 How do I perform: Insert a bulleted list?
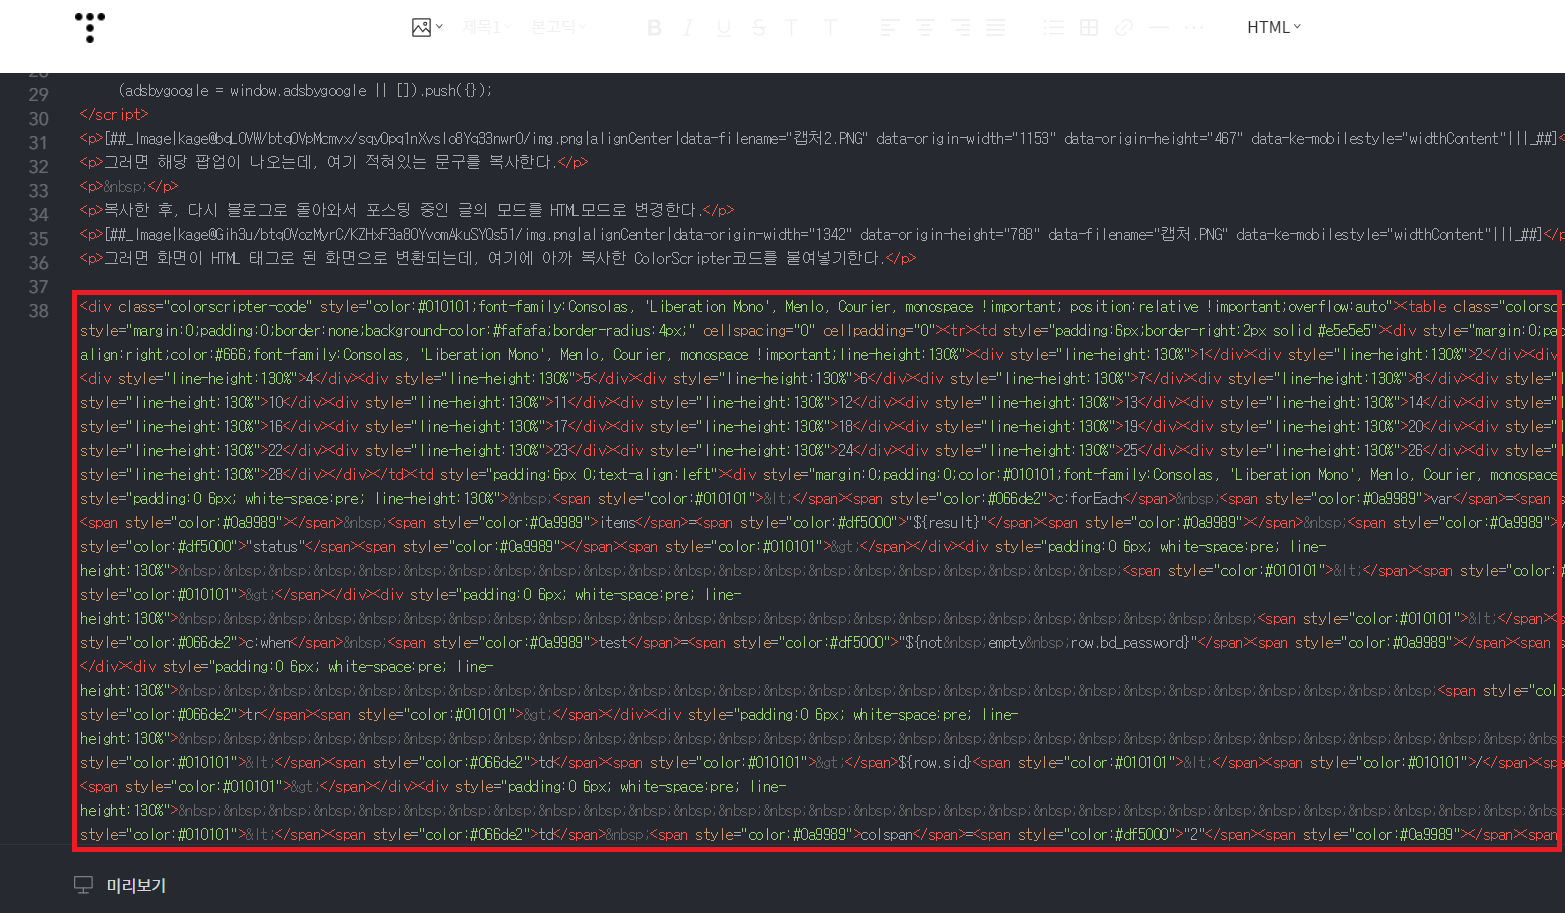coord(1054,28)
